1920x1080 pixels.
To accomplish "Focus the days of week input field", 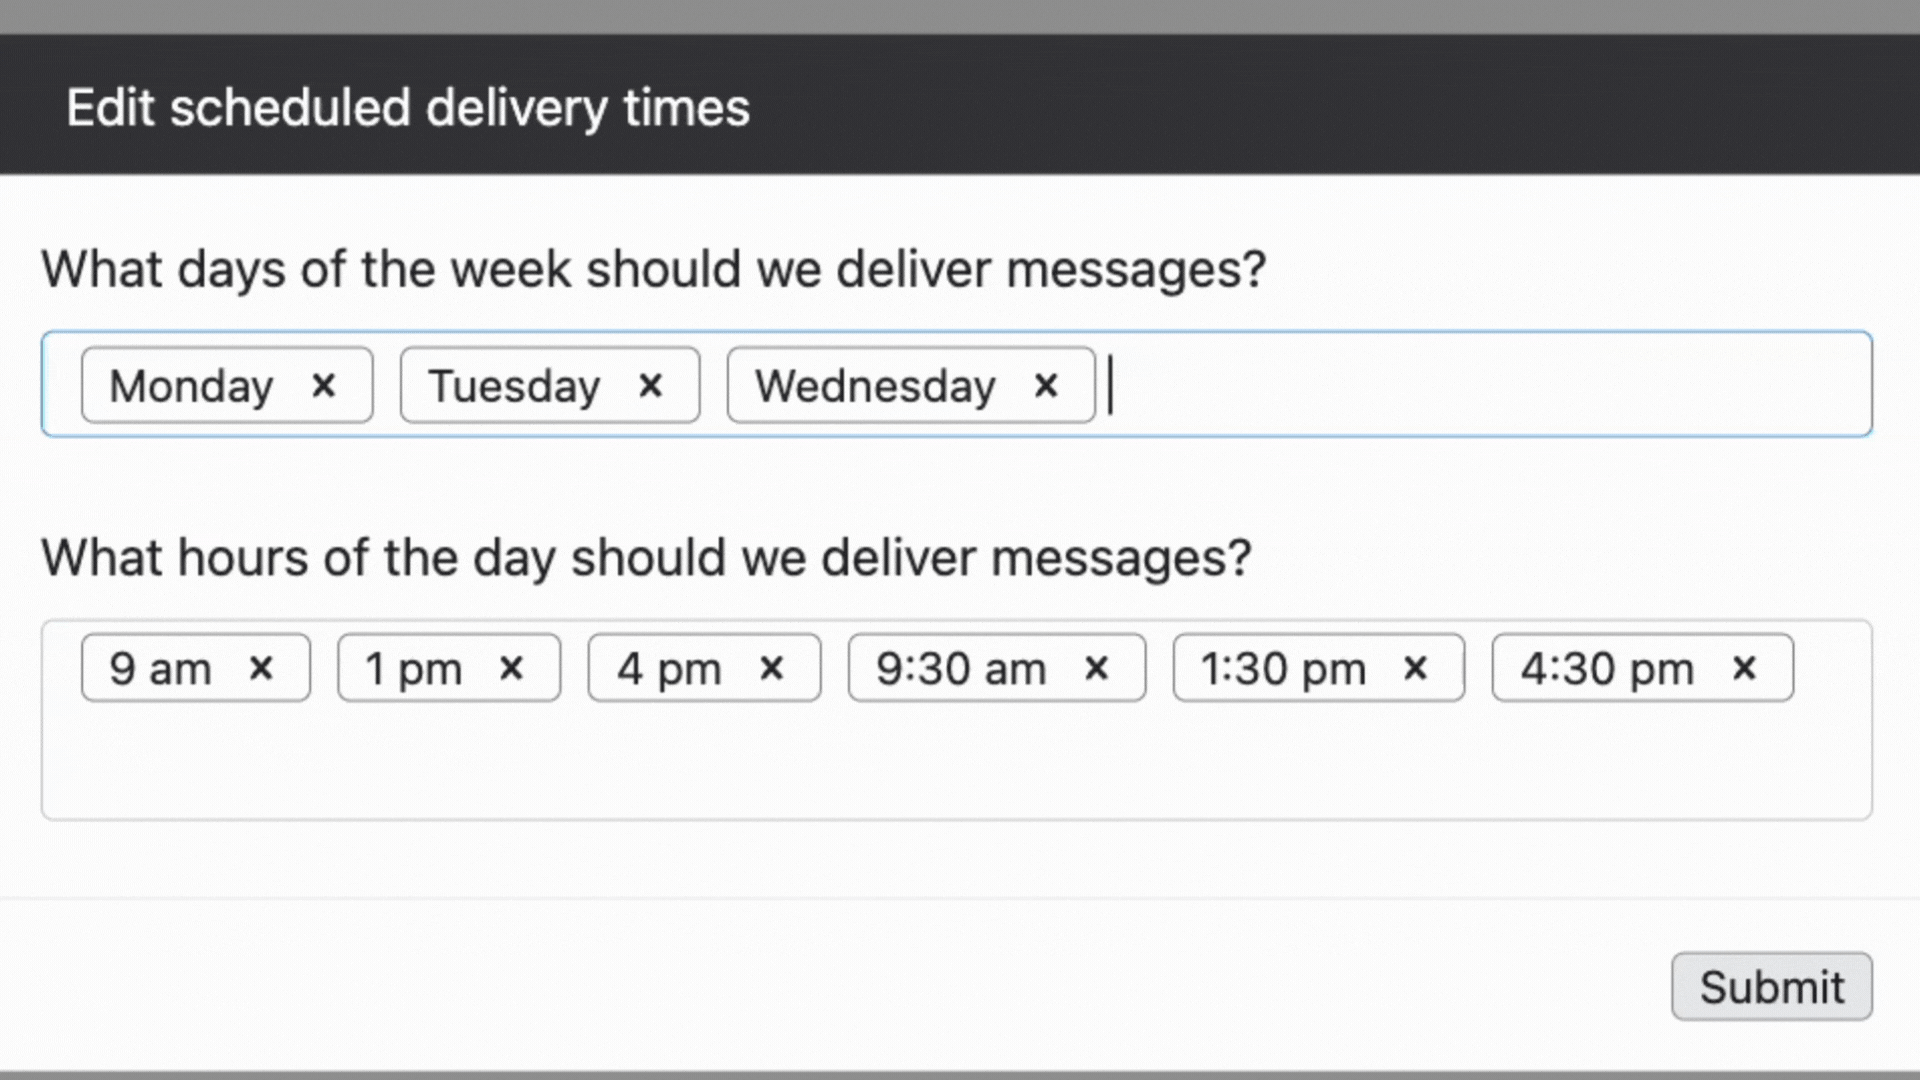I will coord(1480,385).
